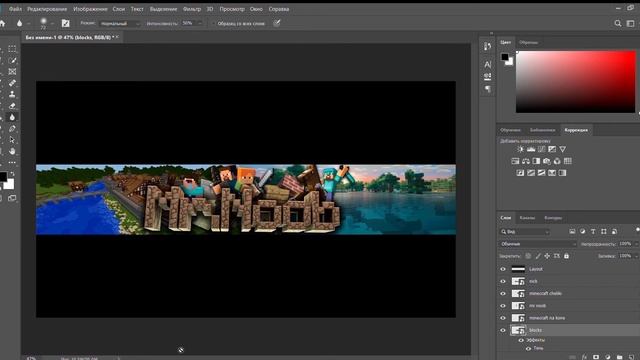The width and height of the screenshot is (640, 360).
Task: Add a Curves adjustment
Action: [x=542, y=149]
